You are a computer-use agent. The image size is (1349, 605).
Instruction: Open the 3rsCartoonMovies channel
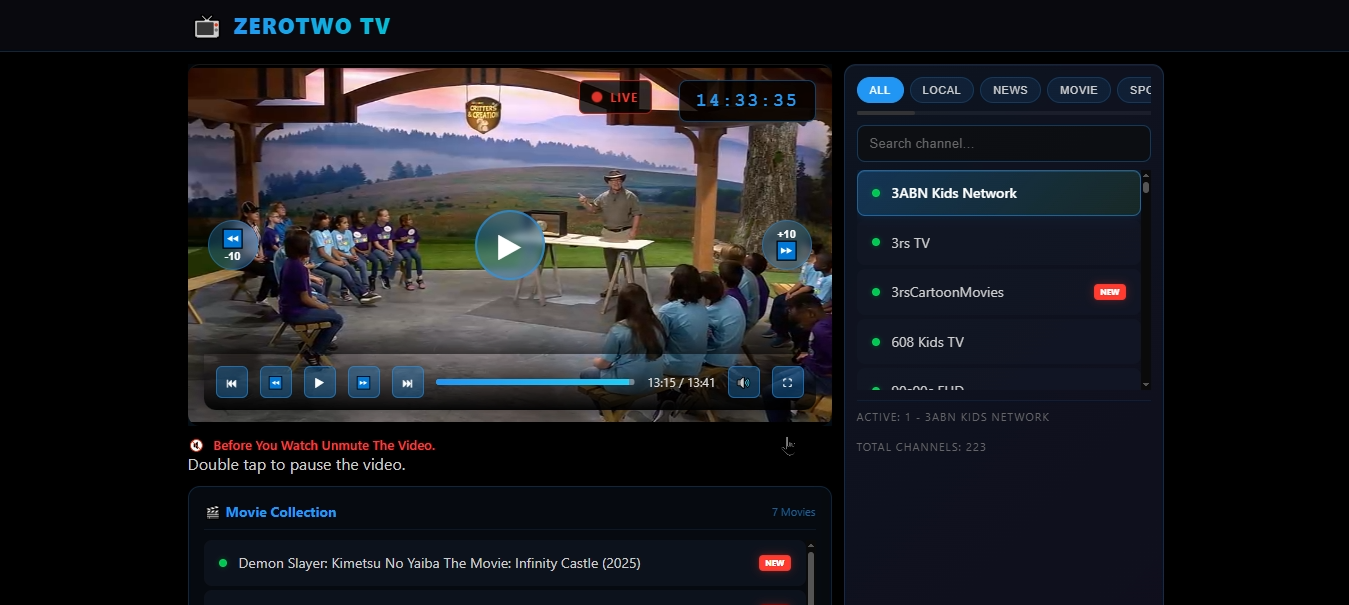click(x=999, y=292)
